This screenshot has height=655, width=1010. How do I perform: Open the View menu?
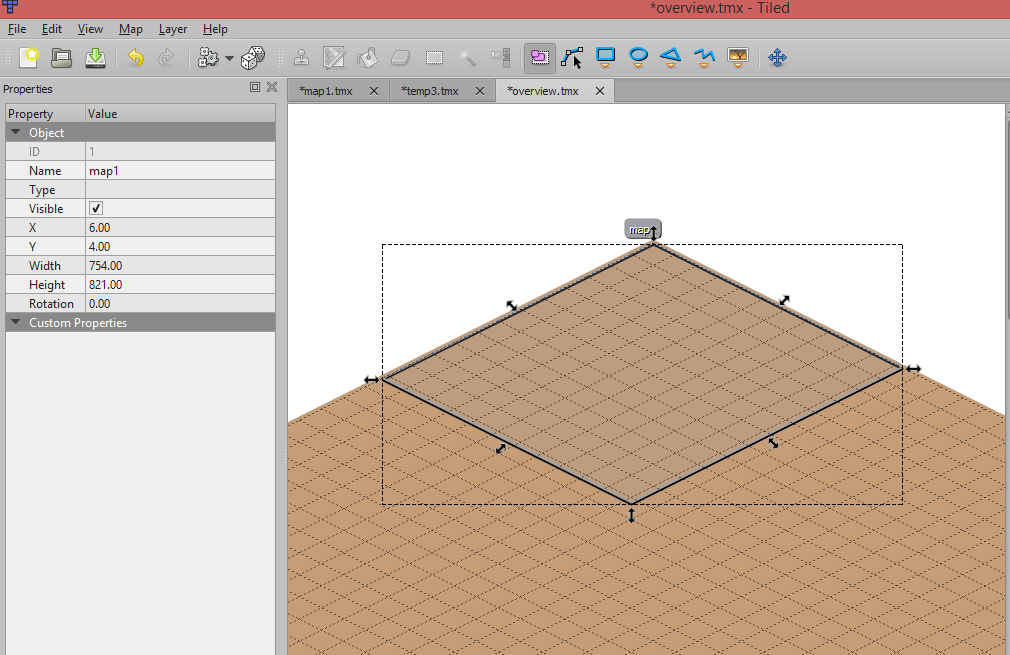point(90,29)
